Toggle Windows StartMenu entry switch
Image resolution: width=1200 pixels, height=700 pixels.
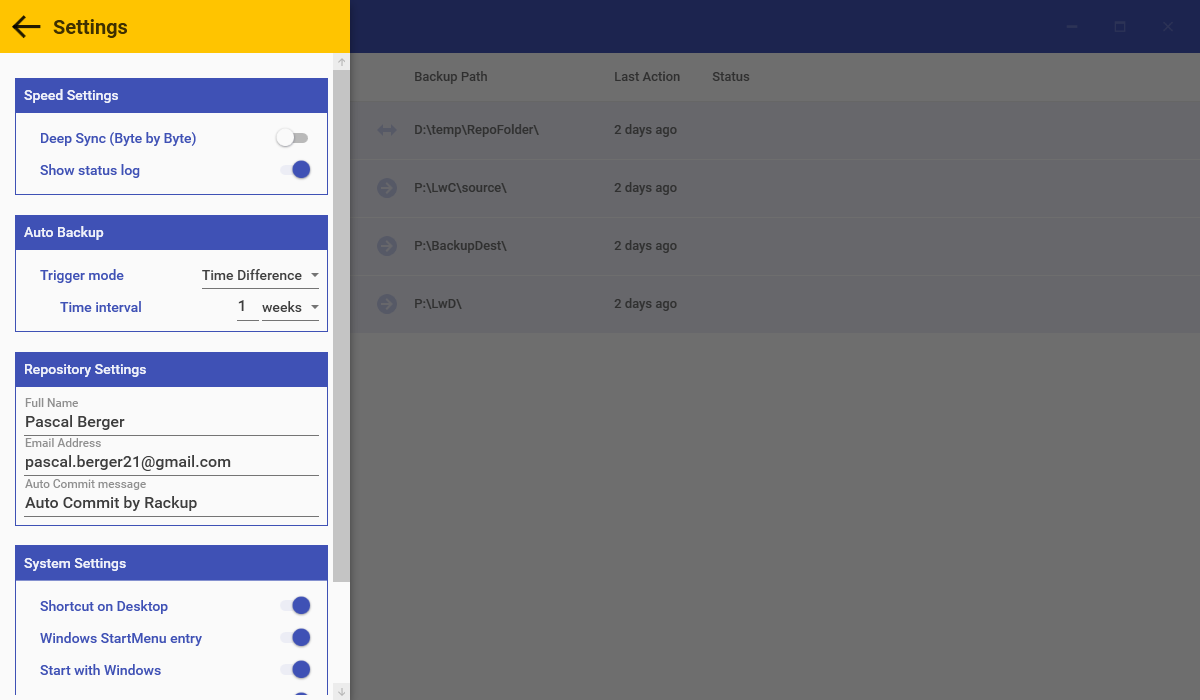pyautogui.click(x=295, y=638)
